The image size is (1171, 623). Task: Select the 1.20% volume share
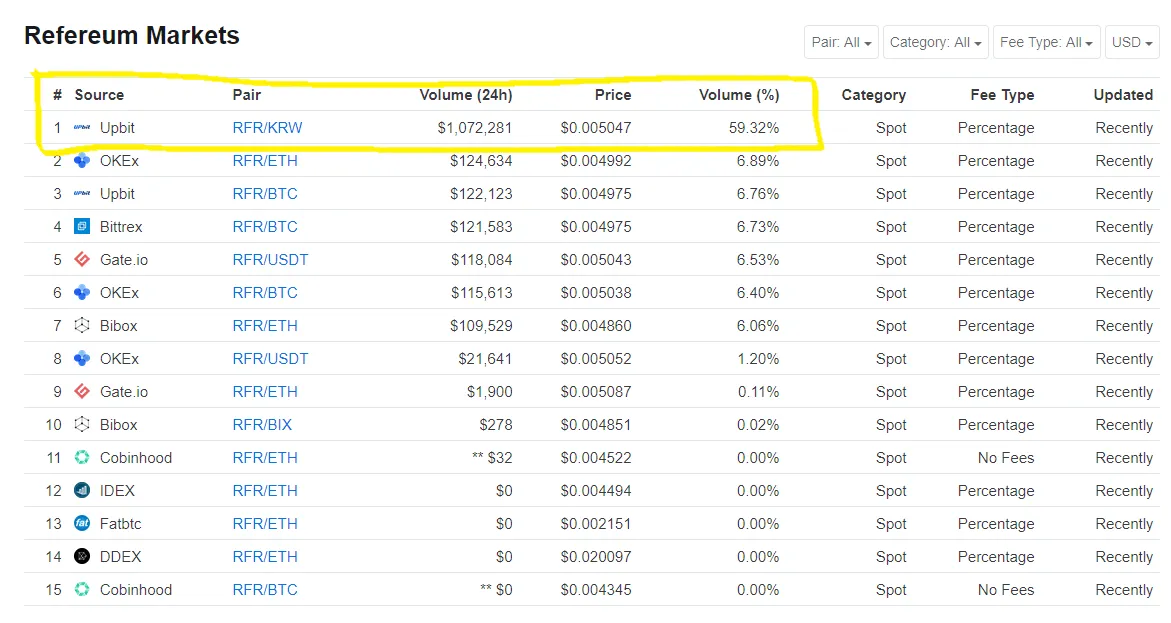click(758, 359)
